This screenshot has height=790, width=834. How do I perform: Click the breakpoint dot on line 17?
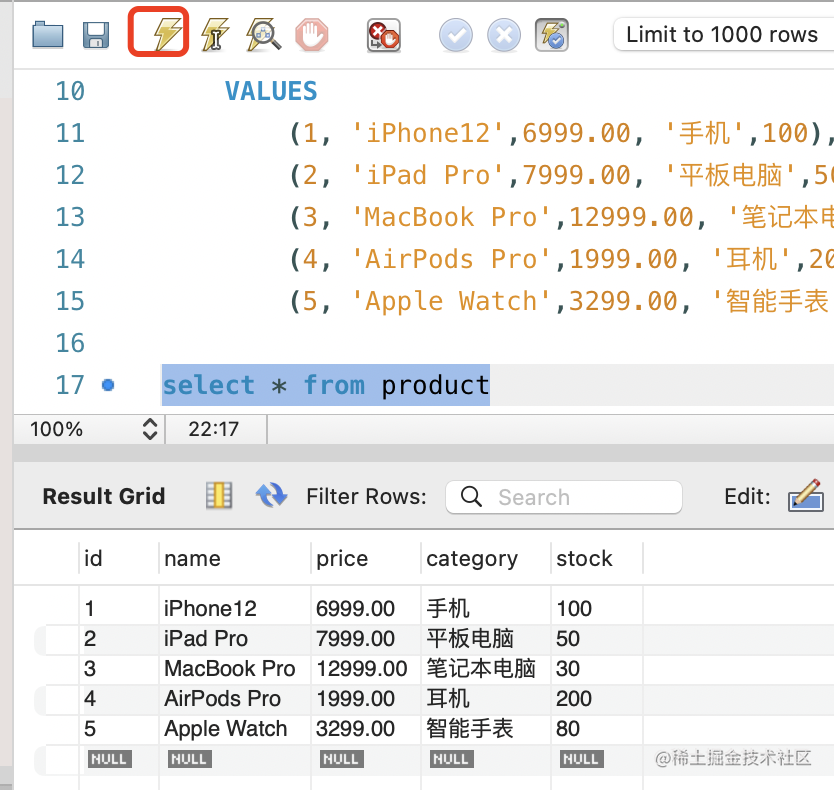[108, 385]
